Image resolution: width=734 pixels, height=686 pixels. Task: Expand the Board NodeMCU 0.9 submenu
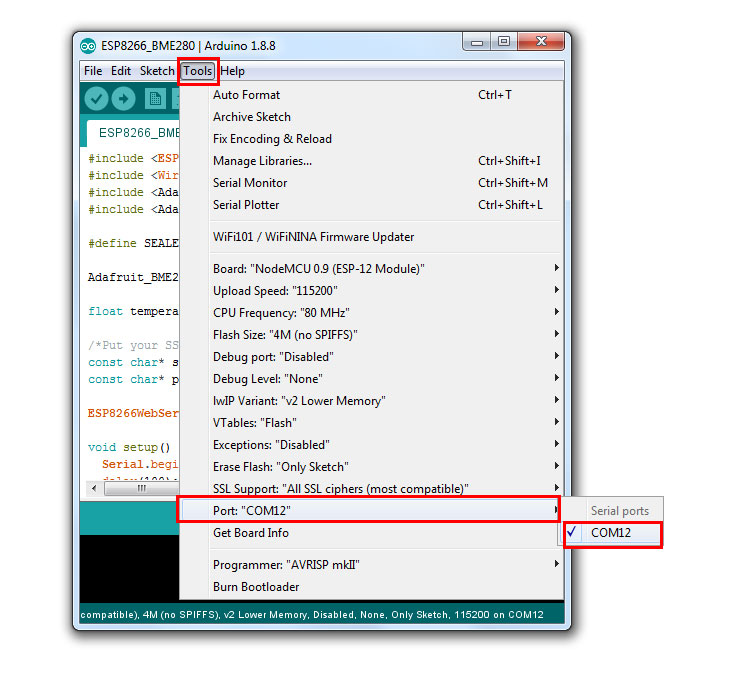(x=371, y=268)
